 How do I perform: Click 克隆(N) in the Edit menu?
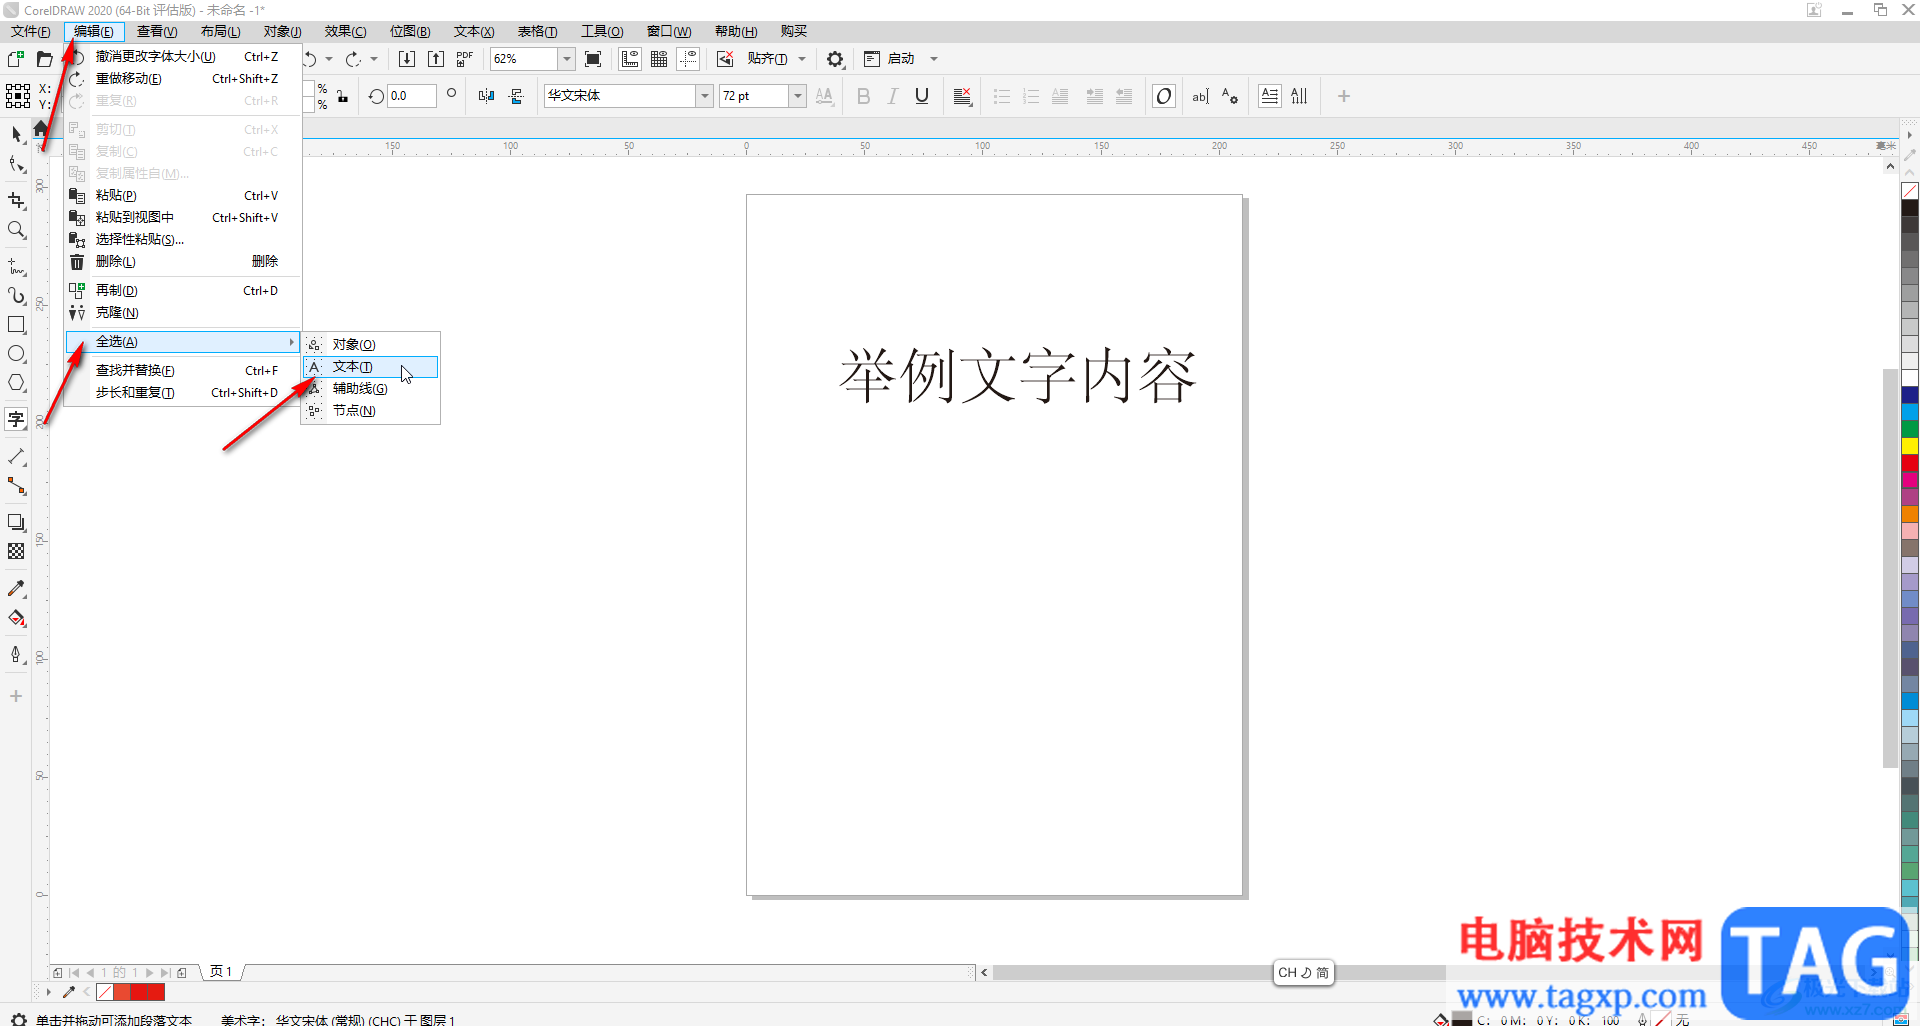[x=183, y=313]
